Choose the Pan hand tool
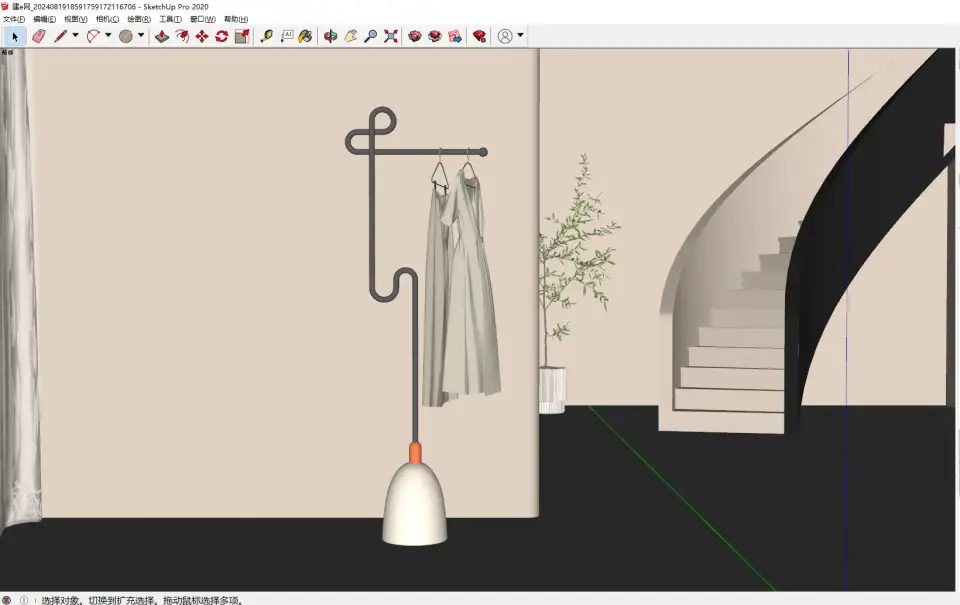960x605 pixels. [x=350, y=37]
